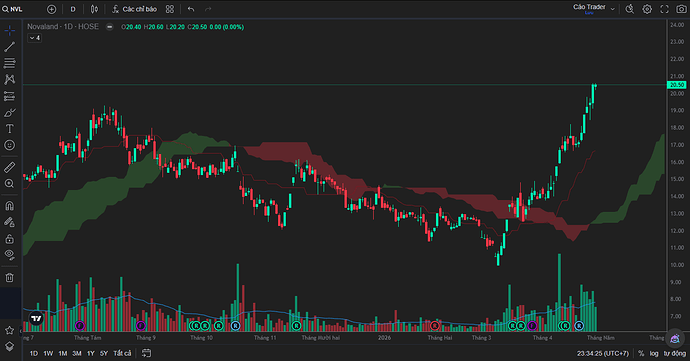Image resolution: width=690 pixels, height=361 pixels.
Task: Select the 1W time range
Action: 48,353
